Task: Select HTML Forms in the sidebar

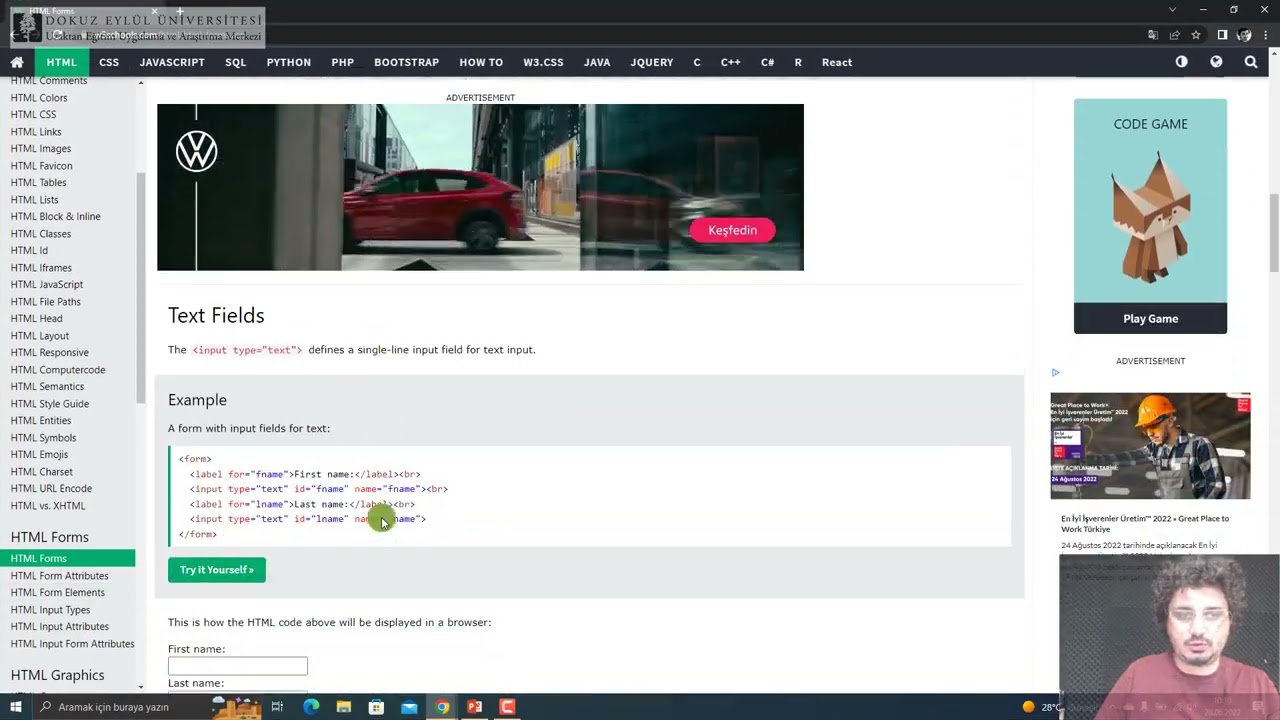Action: [67, 559]
